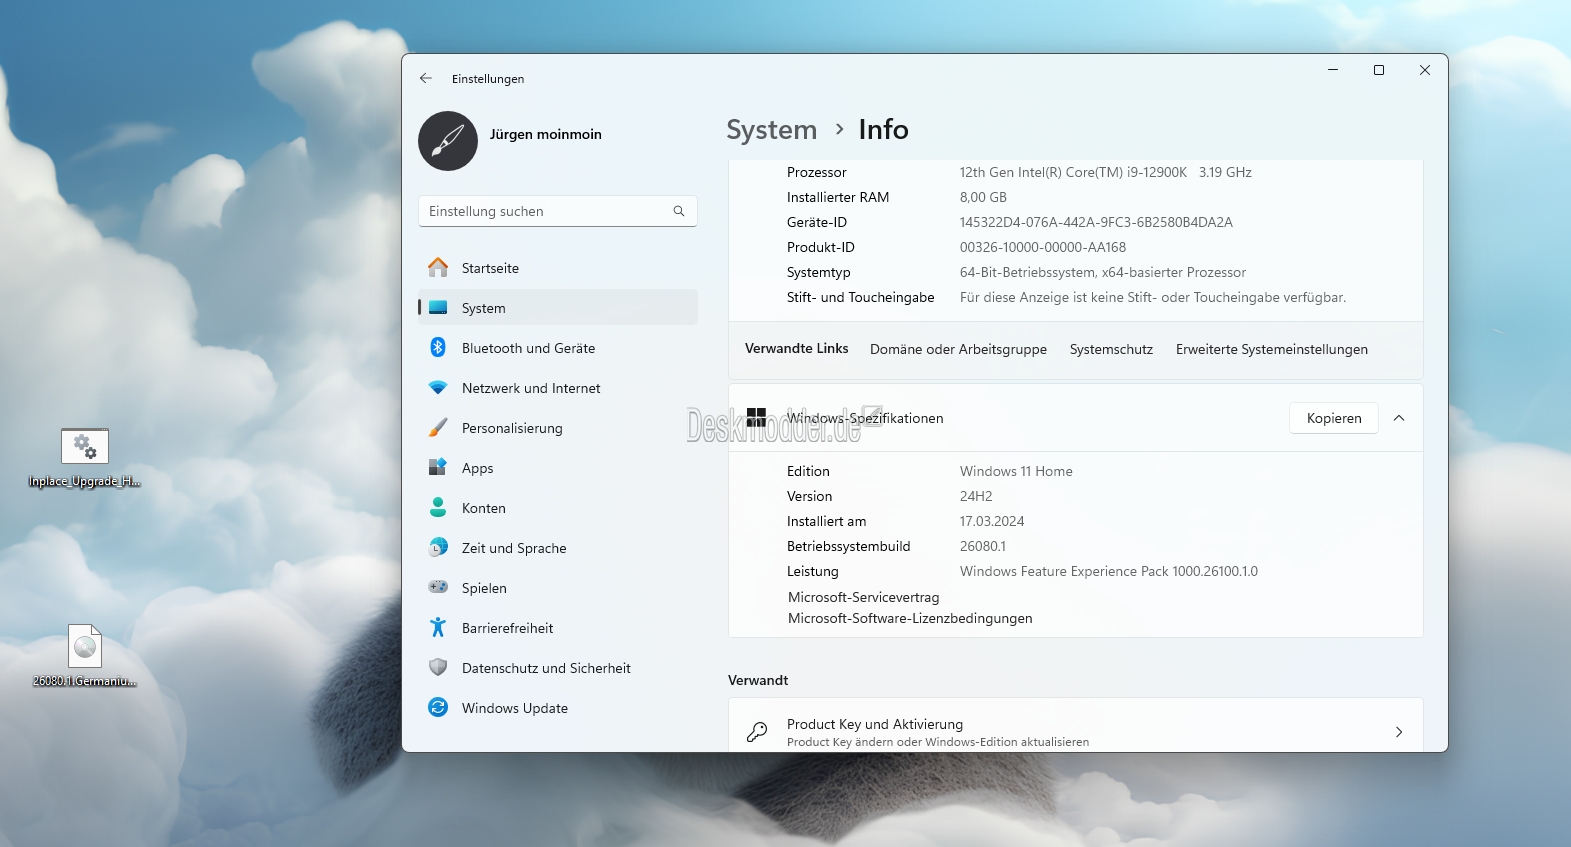Open Personalisierung settings page
Viewport: 1571px width, 847px height.
(558, 428)
